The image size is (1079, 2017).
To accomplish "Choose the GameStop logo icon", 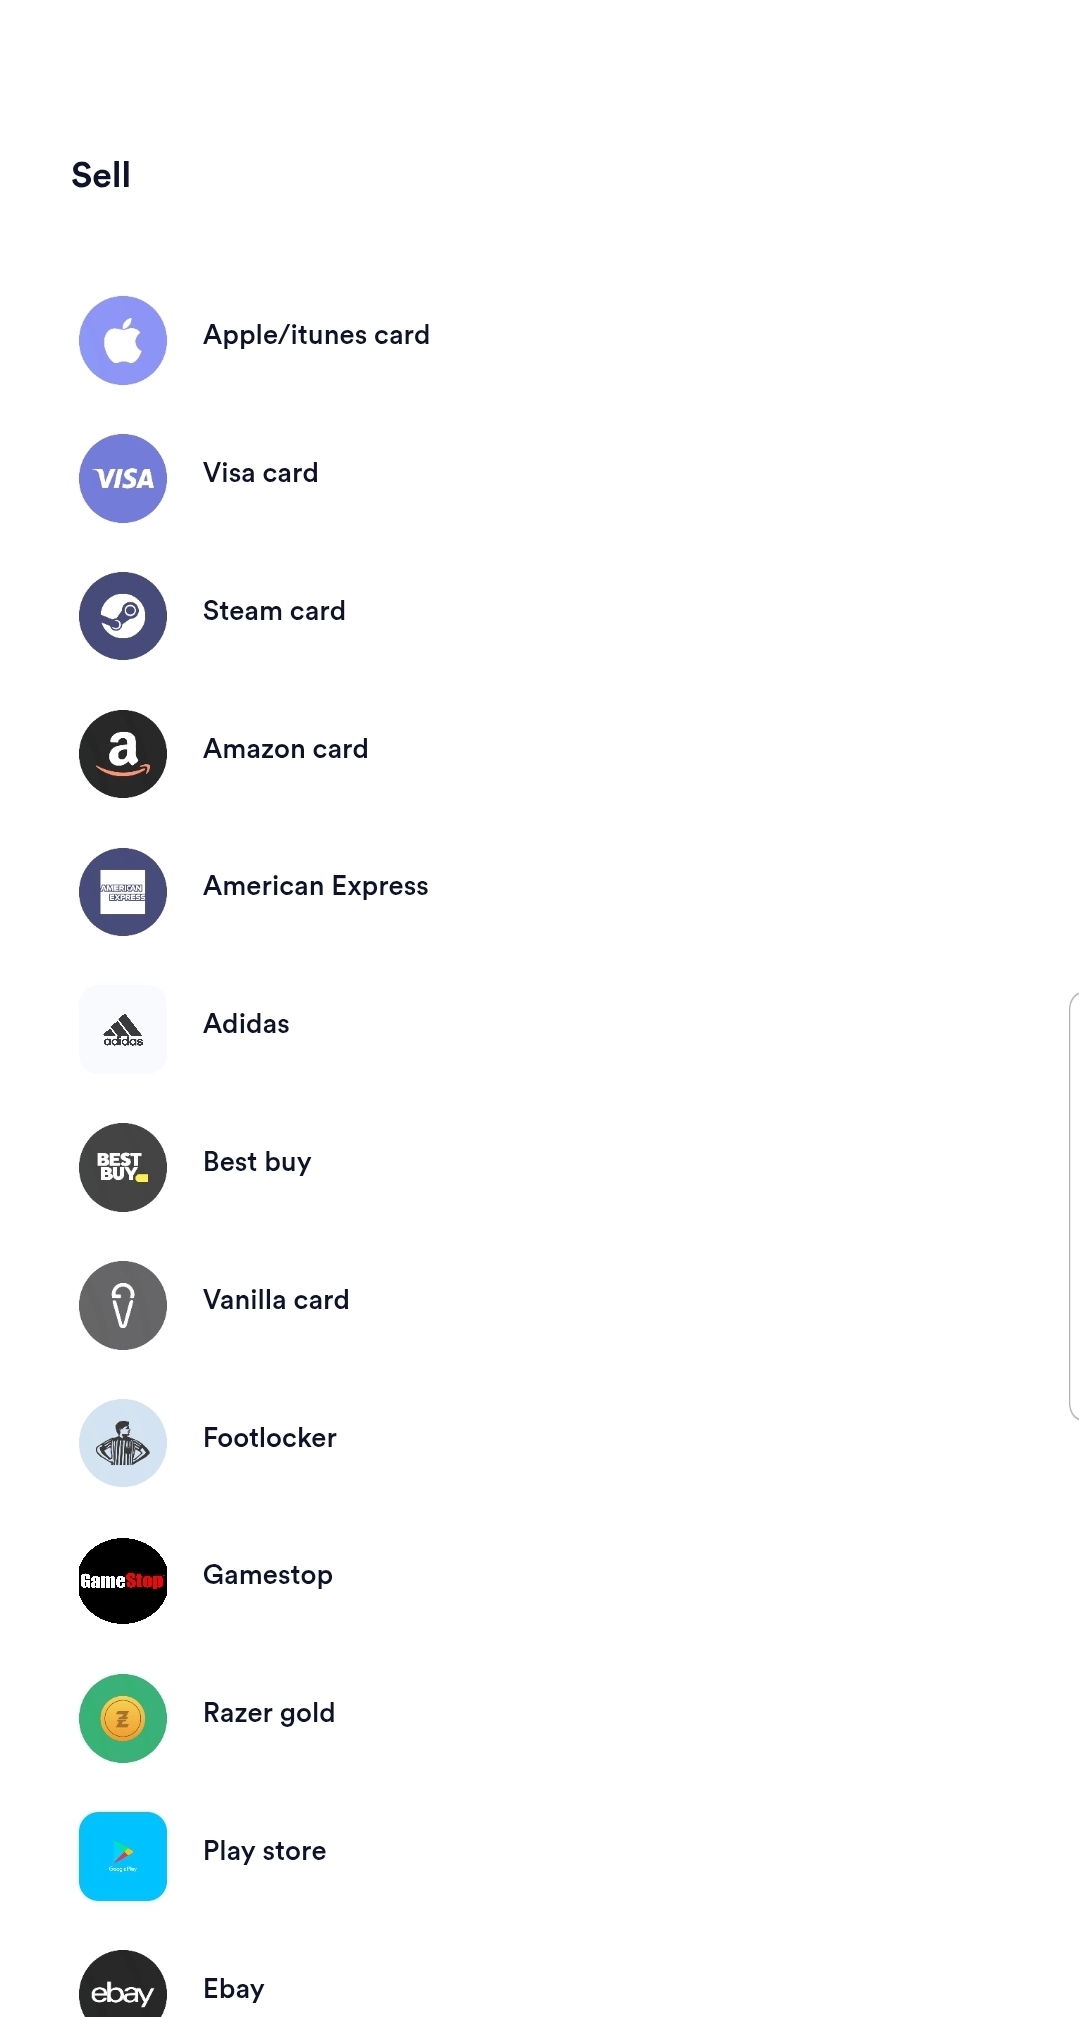I will tap(123, 1581).
